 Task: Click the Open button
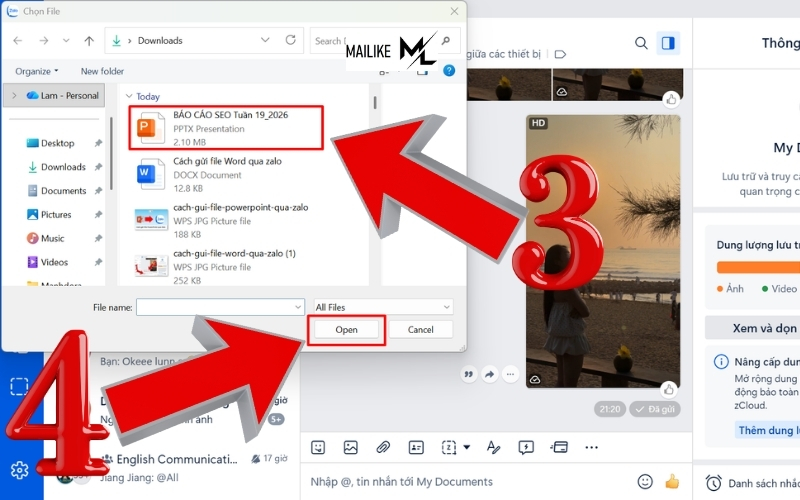point(346,330)
